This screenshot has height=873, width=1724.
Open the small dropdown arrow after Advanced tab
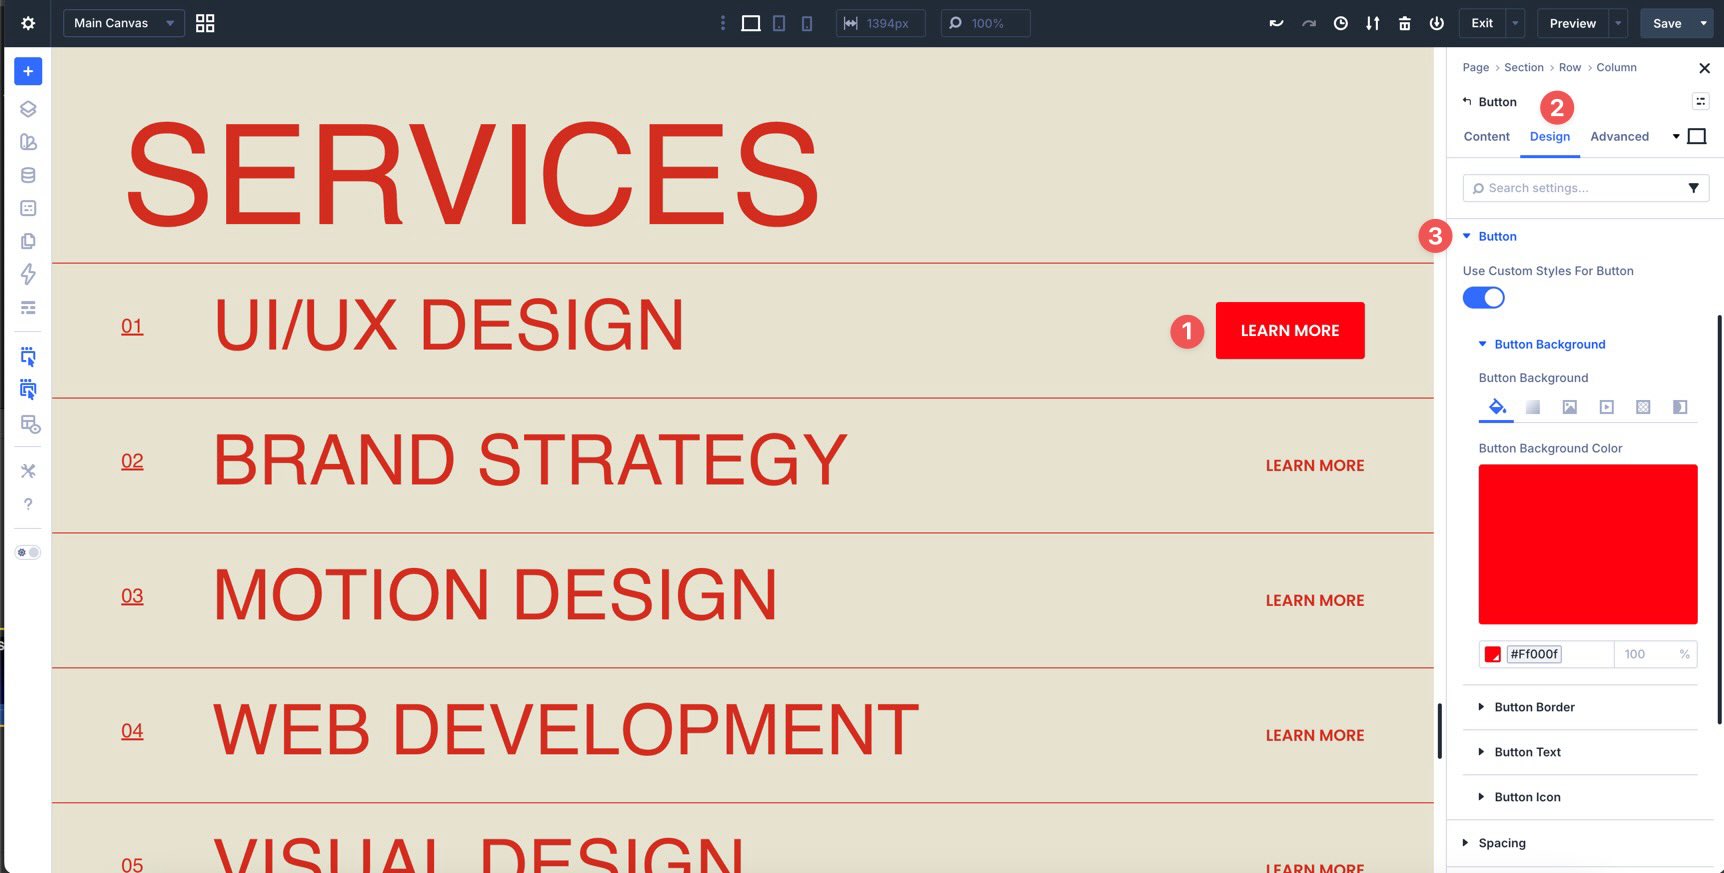tap(1676, 136)
